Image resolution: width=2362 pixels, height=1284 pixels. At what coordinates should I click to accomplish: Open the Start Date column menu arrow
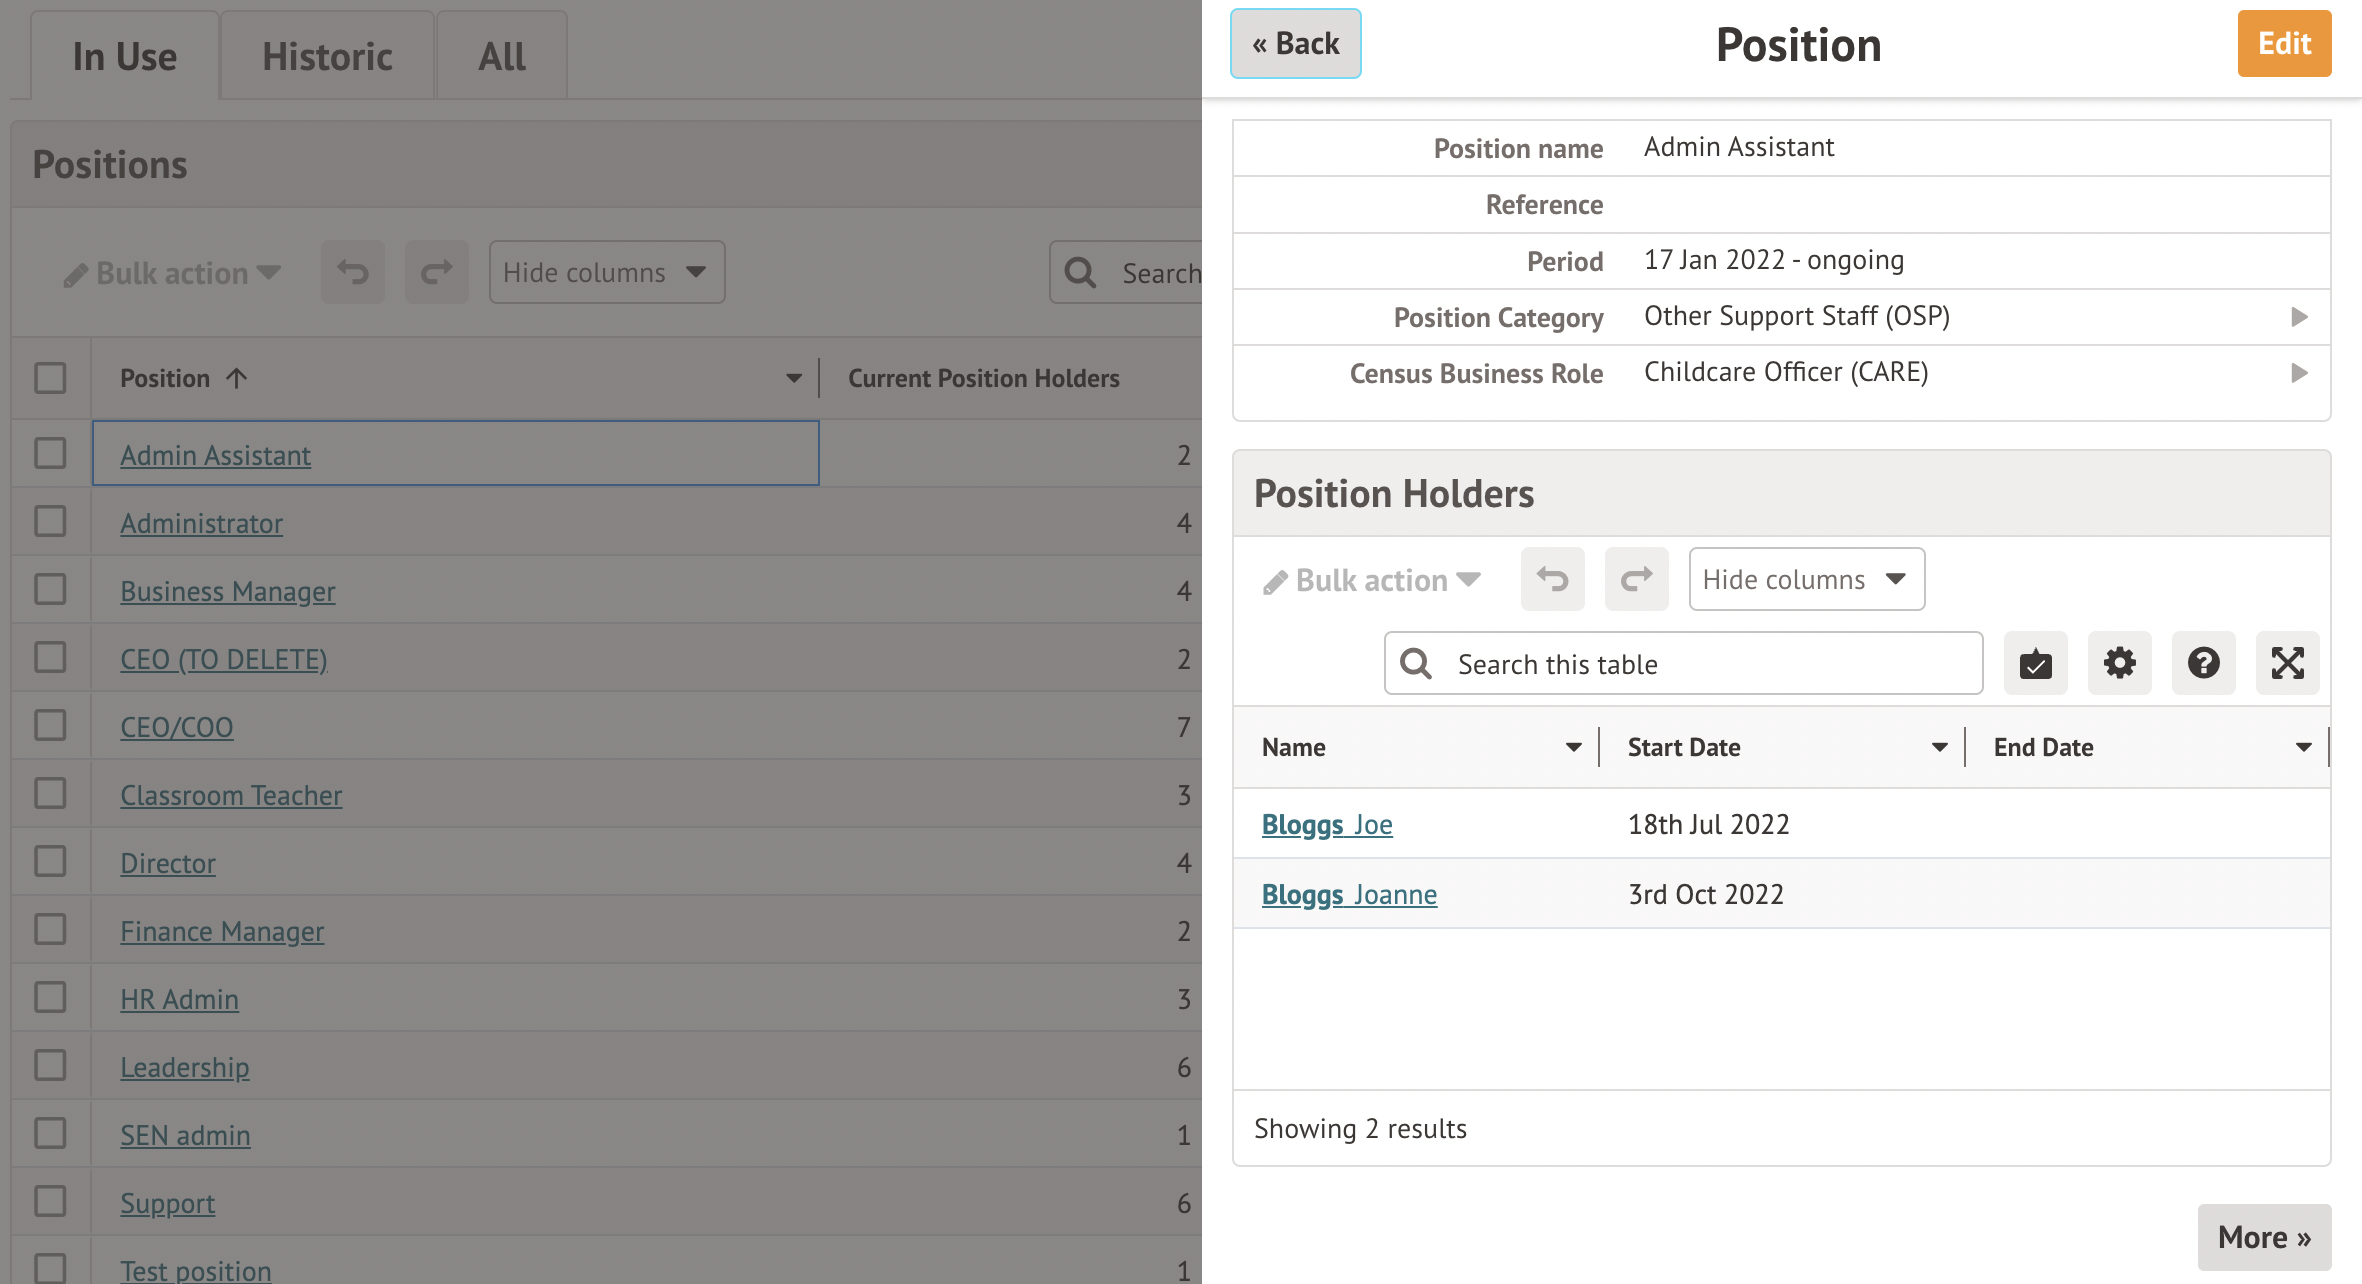click(x=1939, y=747)
